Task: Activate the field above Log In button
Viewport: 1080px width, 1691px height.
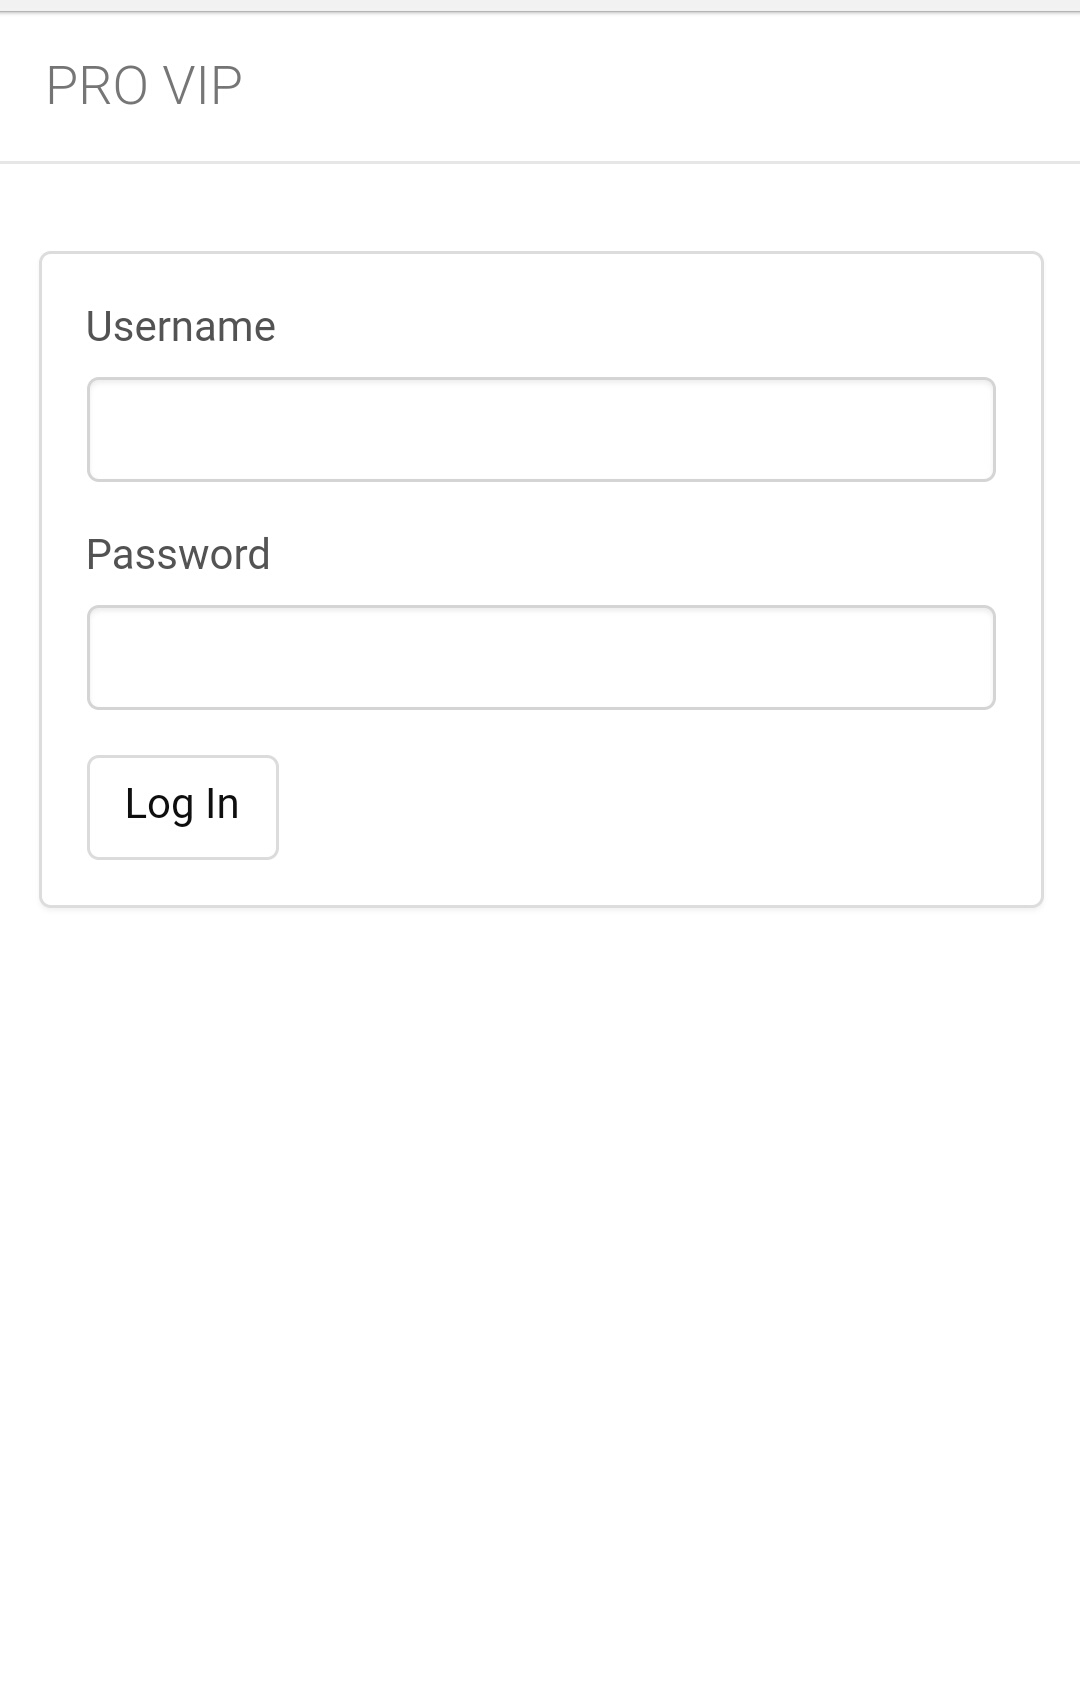Action: (540, 657)
